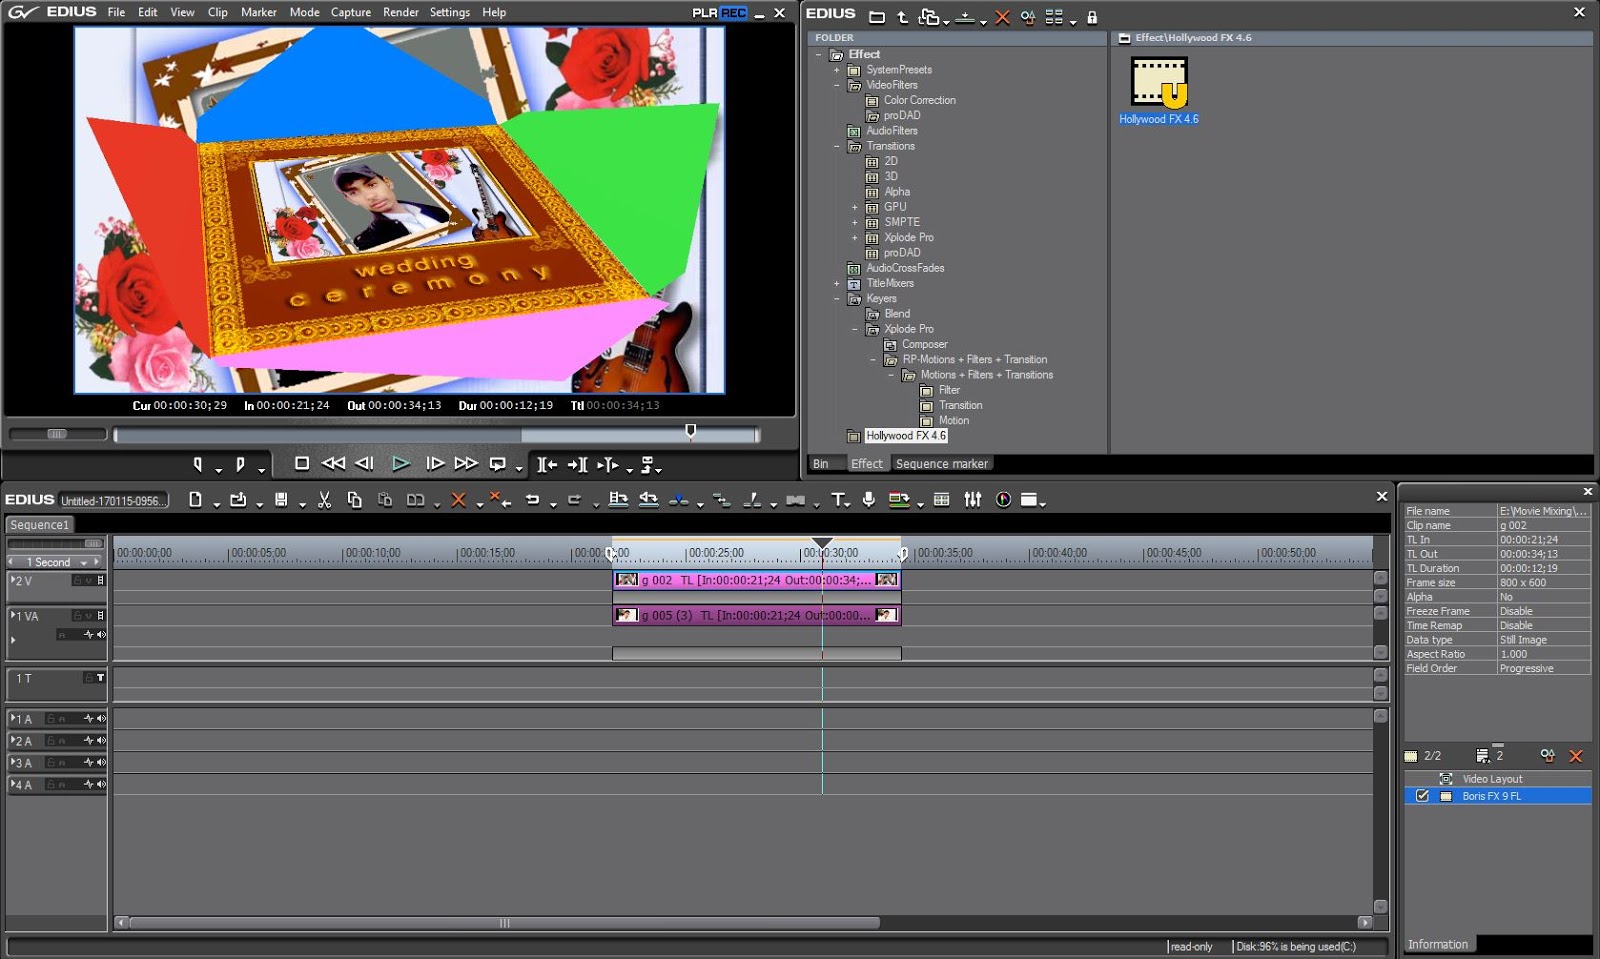The image size is (1600, 959).
Task: Toggle mute on audio track 3 A
Action: click(x=101, y=763)
